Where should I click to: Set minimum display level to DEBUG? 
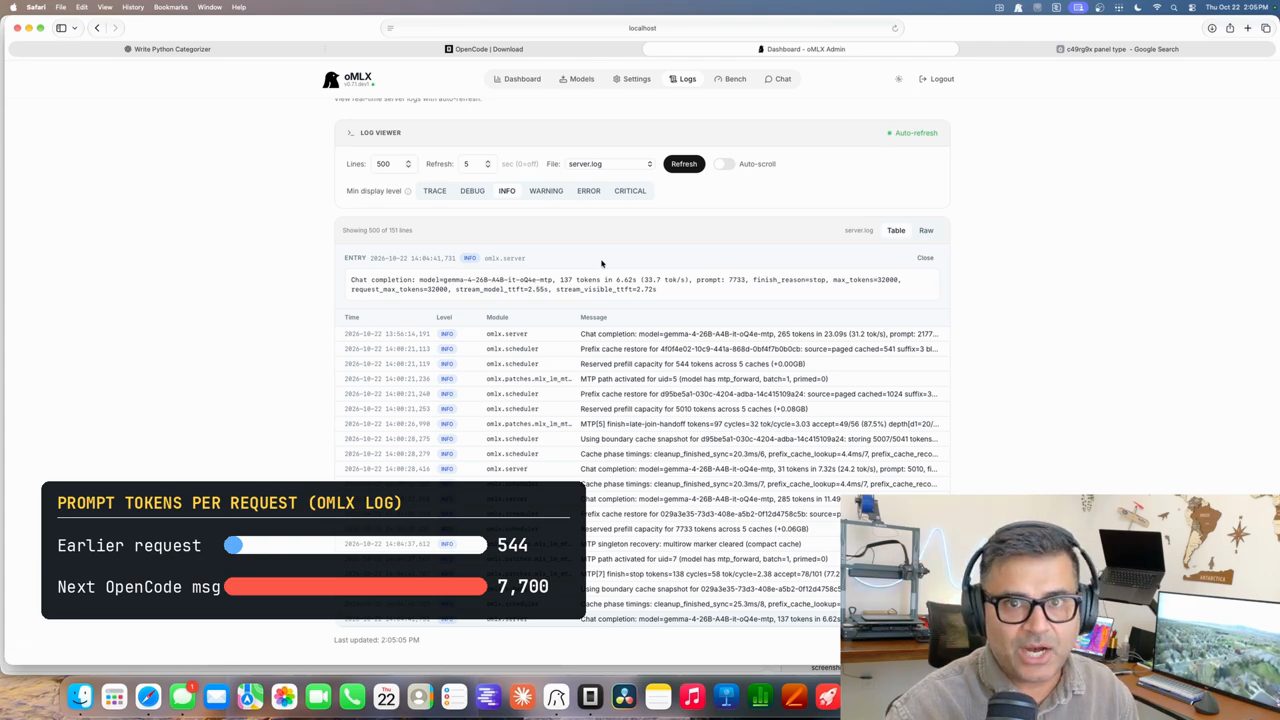click(472, 191)
